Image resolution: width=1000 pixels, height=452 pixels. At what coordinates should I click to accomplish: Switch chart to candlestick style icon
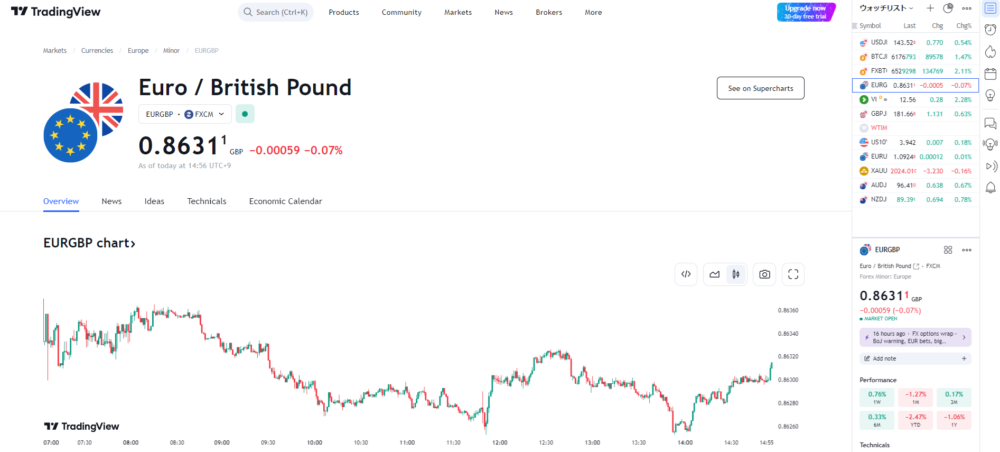coord(736,275)
